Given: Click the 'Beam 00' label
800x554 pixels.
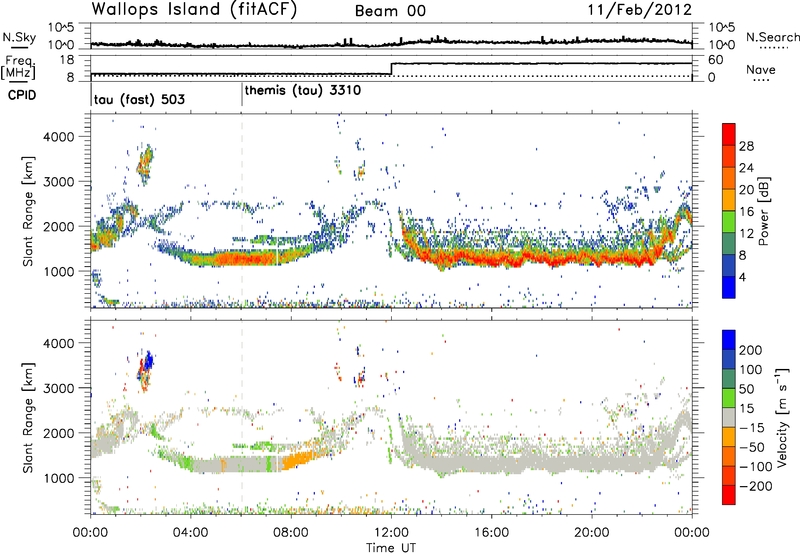Looking at the screenshot, I should tap(390, 11).
